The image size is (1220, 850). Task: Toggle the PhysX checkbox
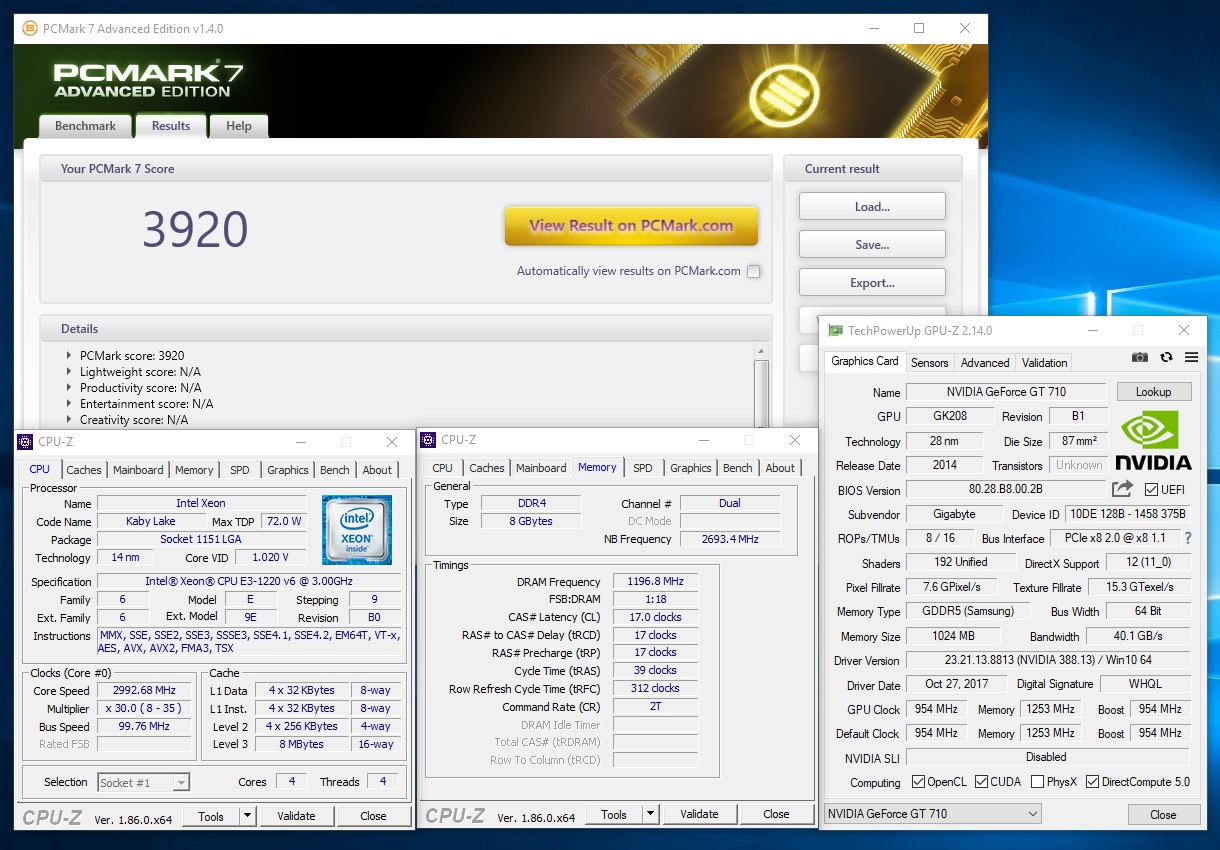pos(1037,782)
